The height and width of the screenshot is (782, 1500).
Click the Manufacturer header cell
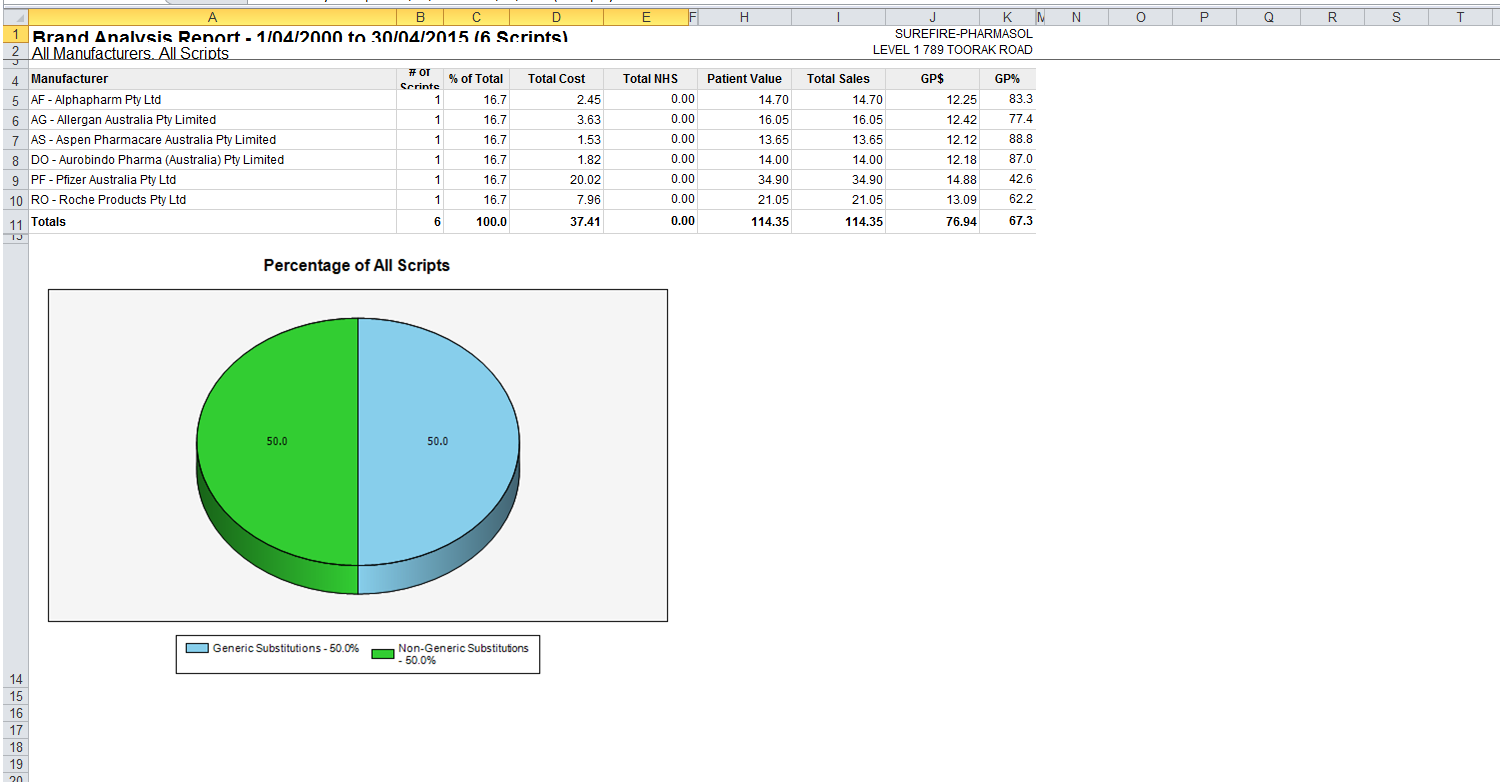click(x=70, y=78)
